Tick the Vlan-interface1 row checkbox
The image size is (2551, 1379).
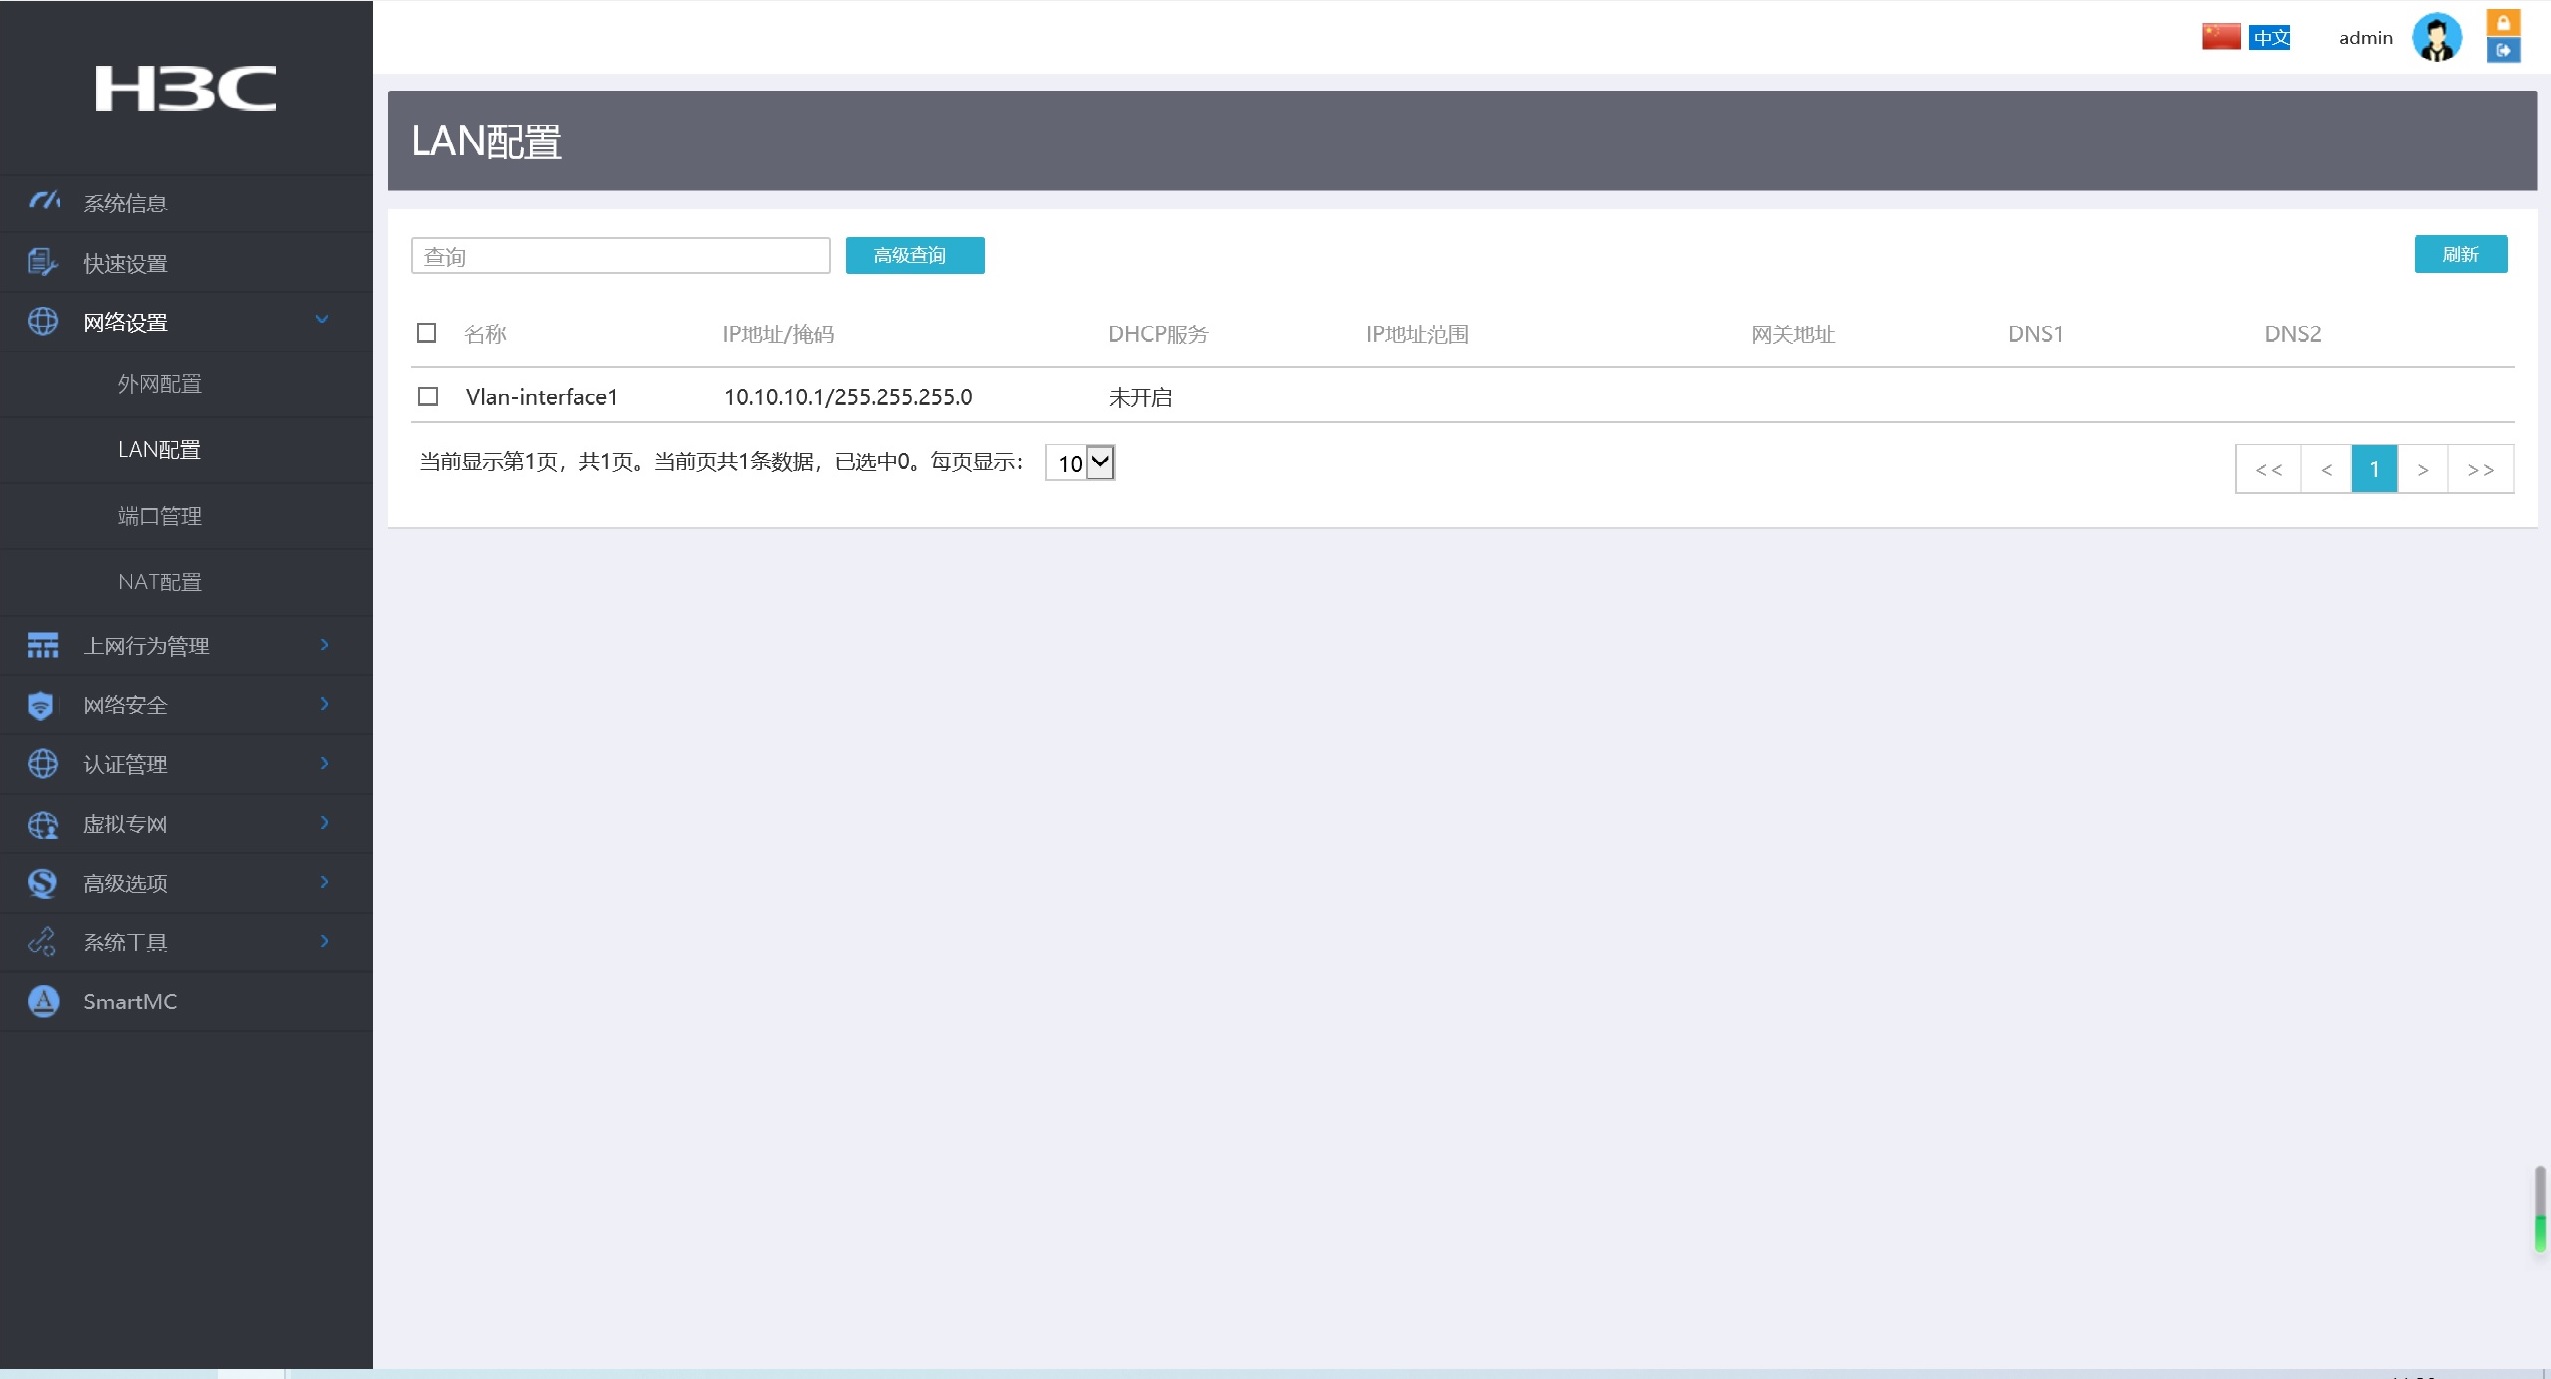(428, 397)
